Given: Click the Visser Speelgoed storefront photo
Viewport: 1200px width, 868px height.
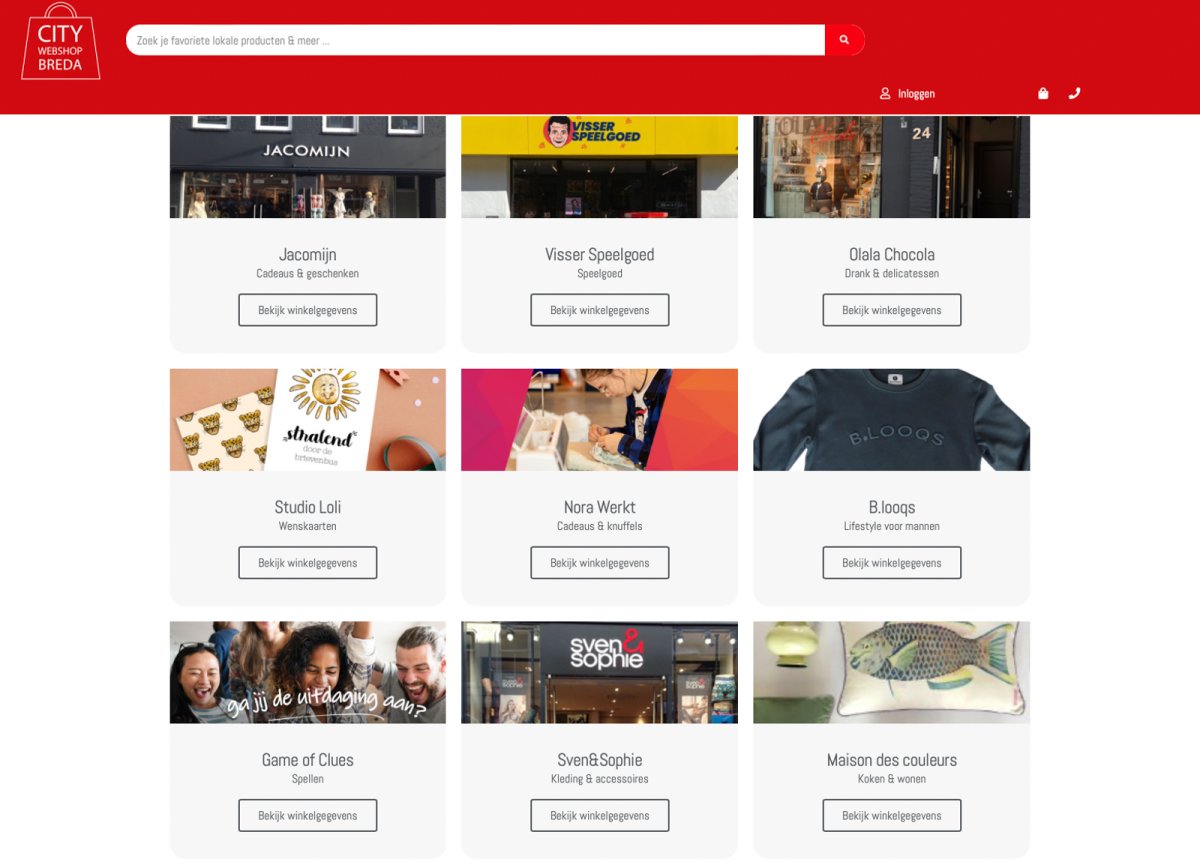Looking at the screenshot, I should [600, 166].
